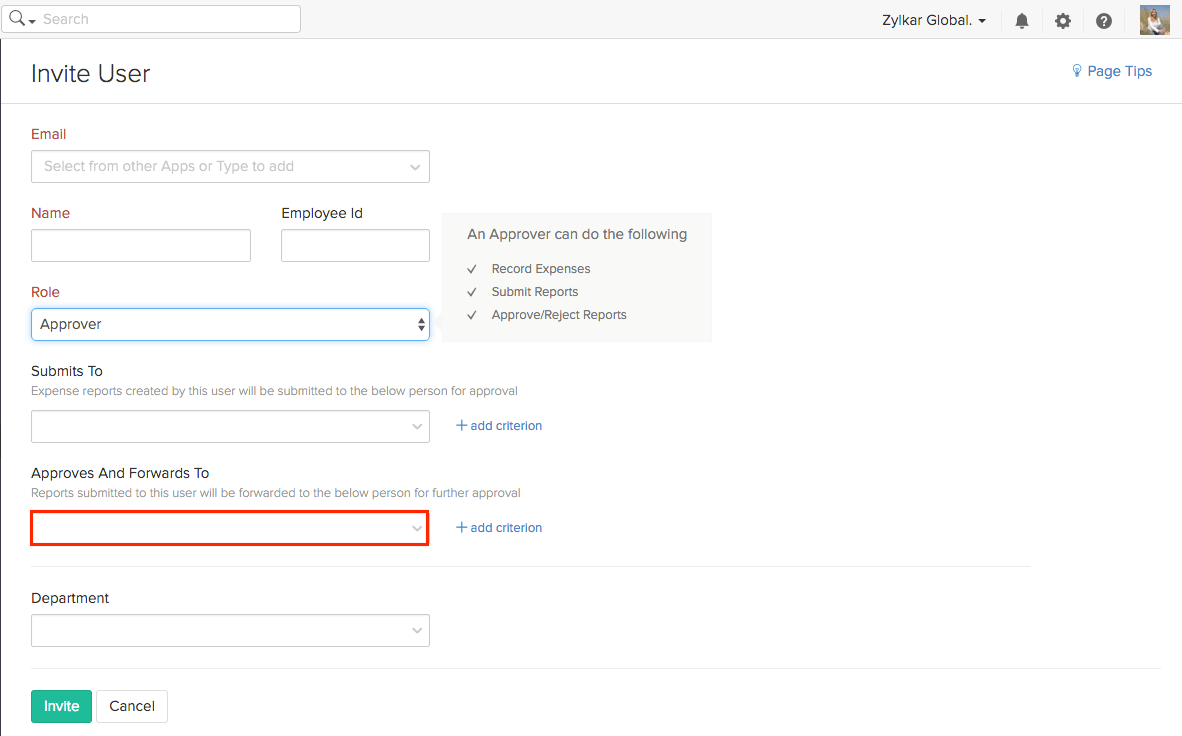This screenshot has height=736, width=1182.
Task: Click the Cancel button
Action: tap(132, 706)
